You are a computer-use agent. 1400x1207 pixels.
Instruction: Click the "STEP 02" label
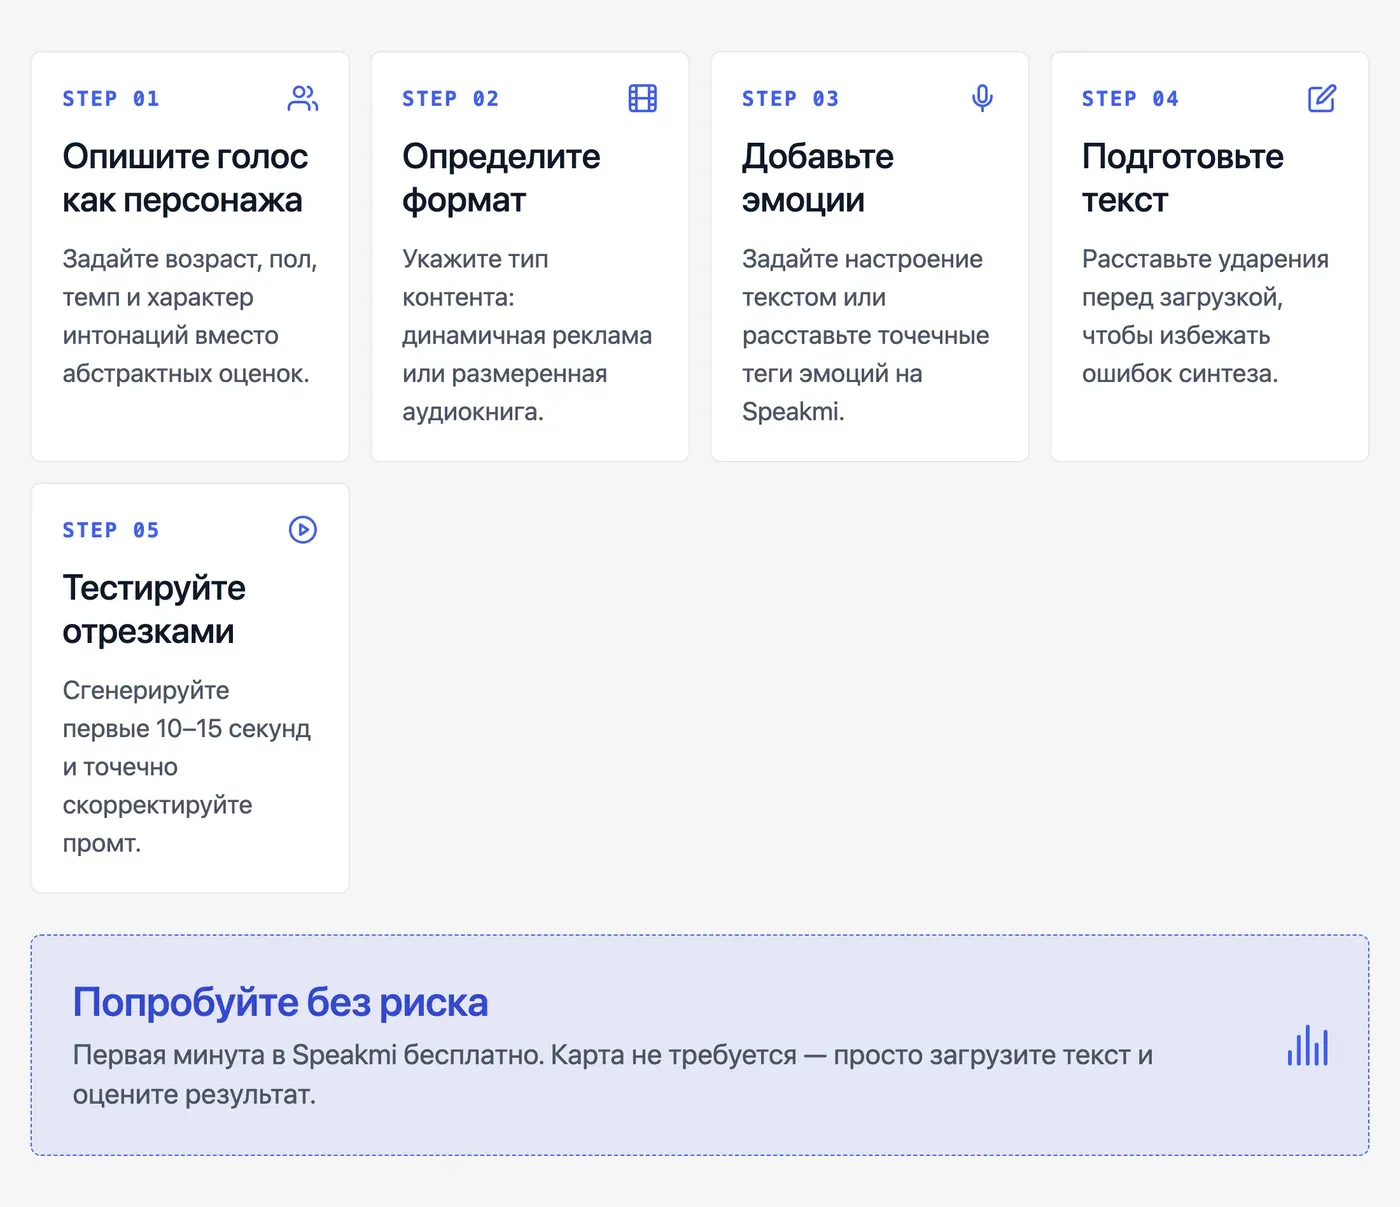(x=451, y=99)
